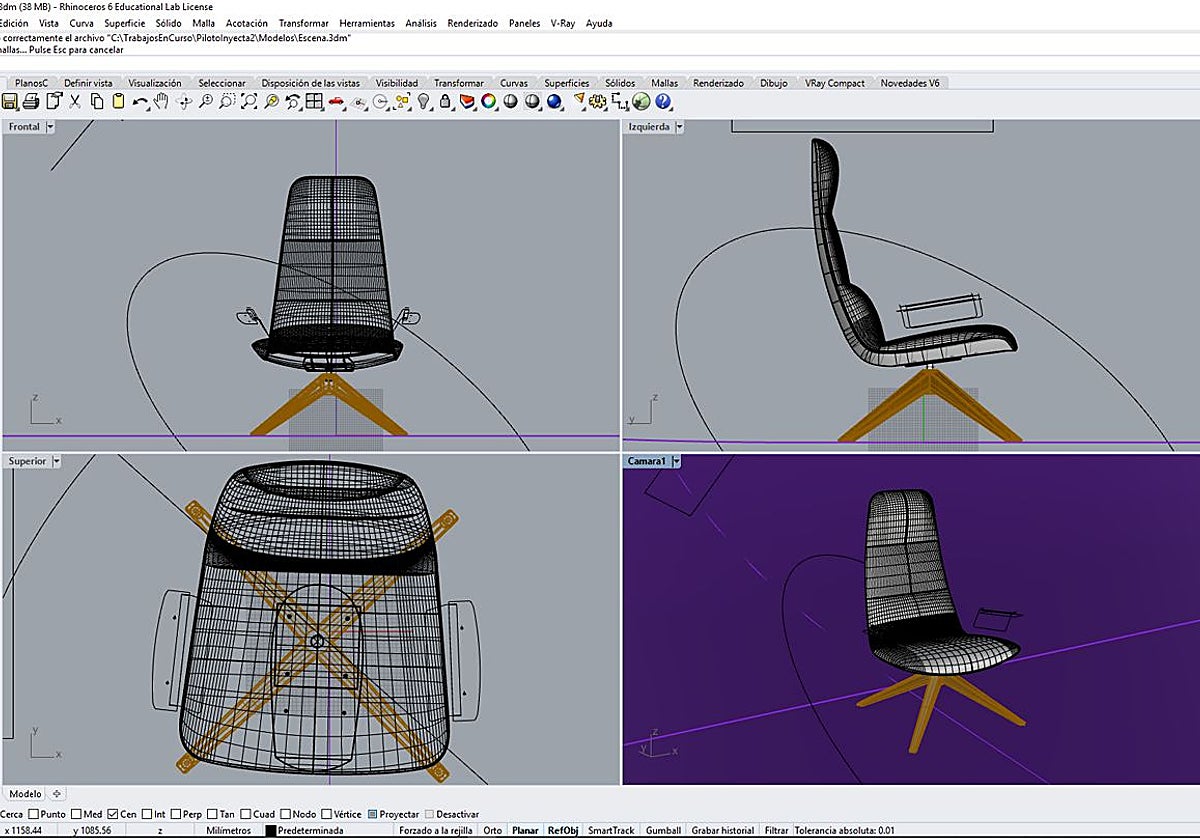This screenshot has height=840, width=1200.
Task: Open the Frontal viewport title dropdown
Action: (x=48, y=126)
